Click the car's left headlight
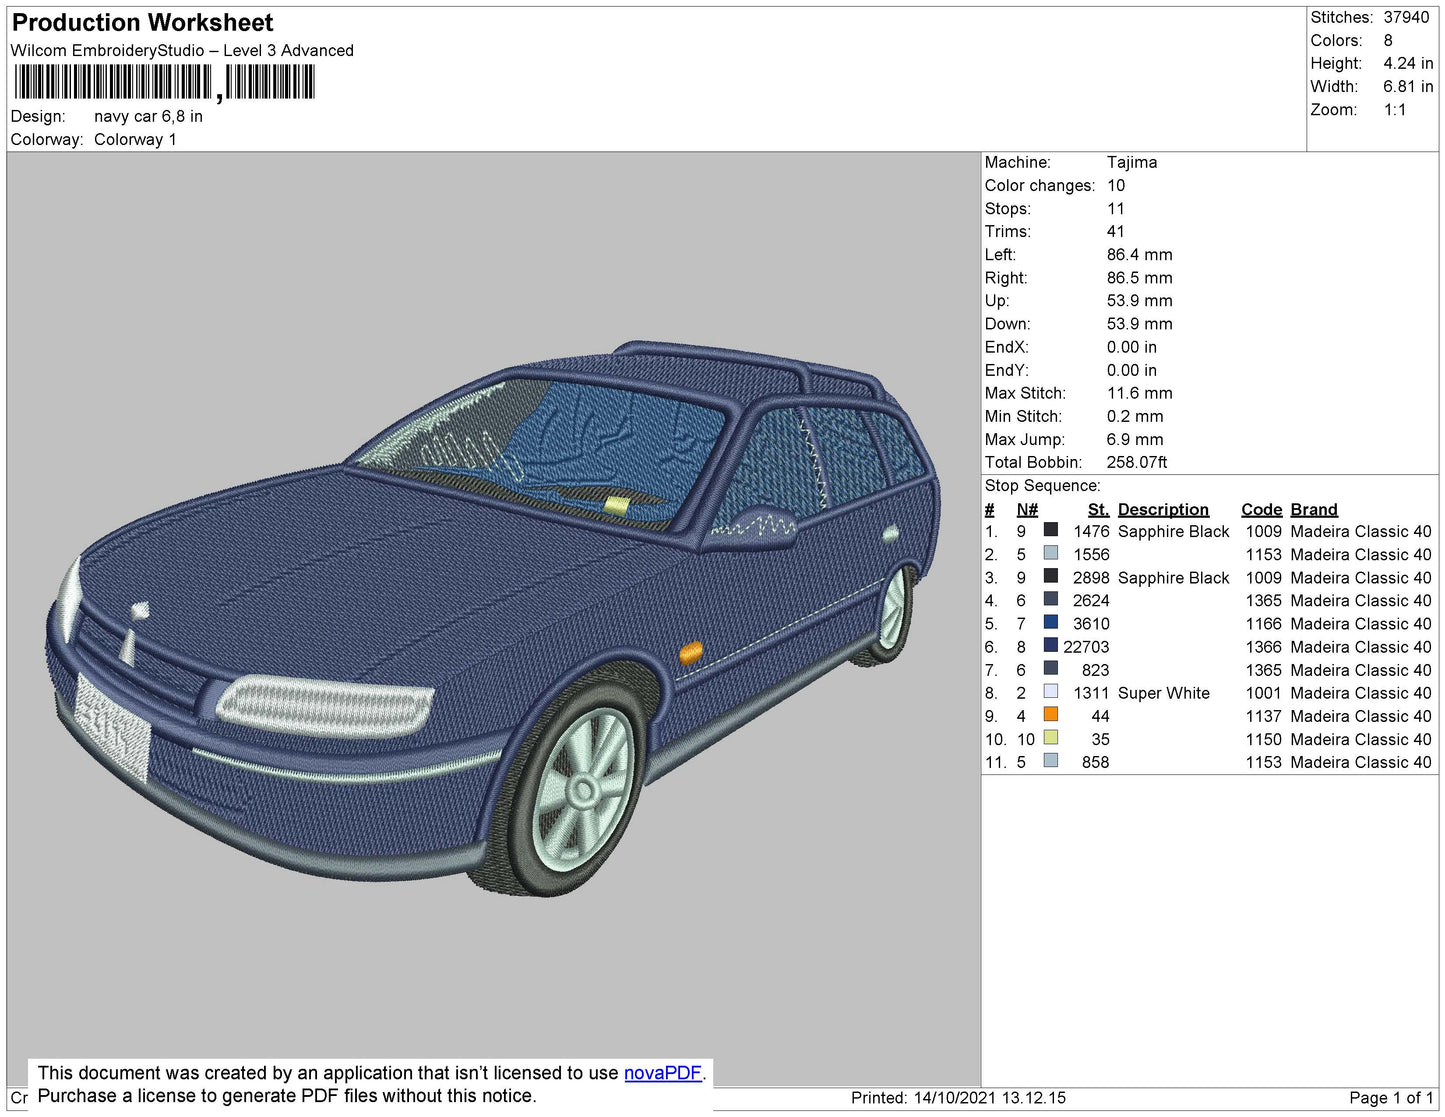 [323, 703]
